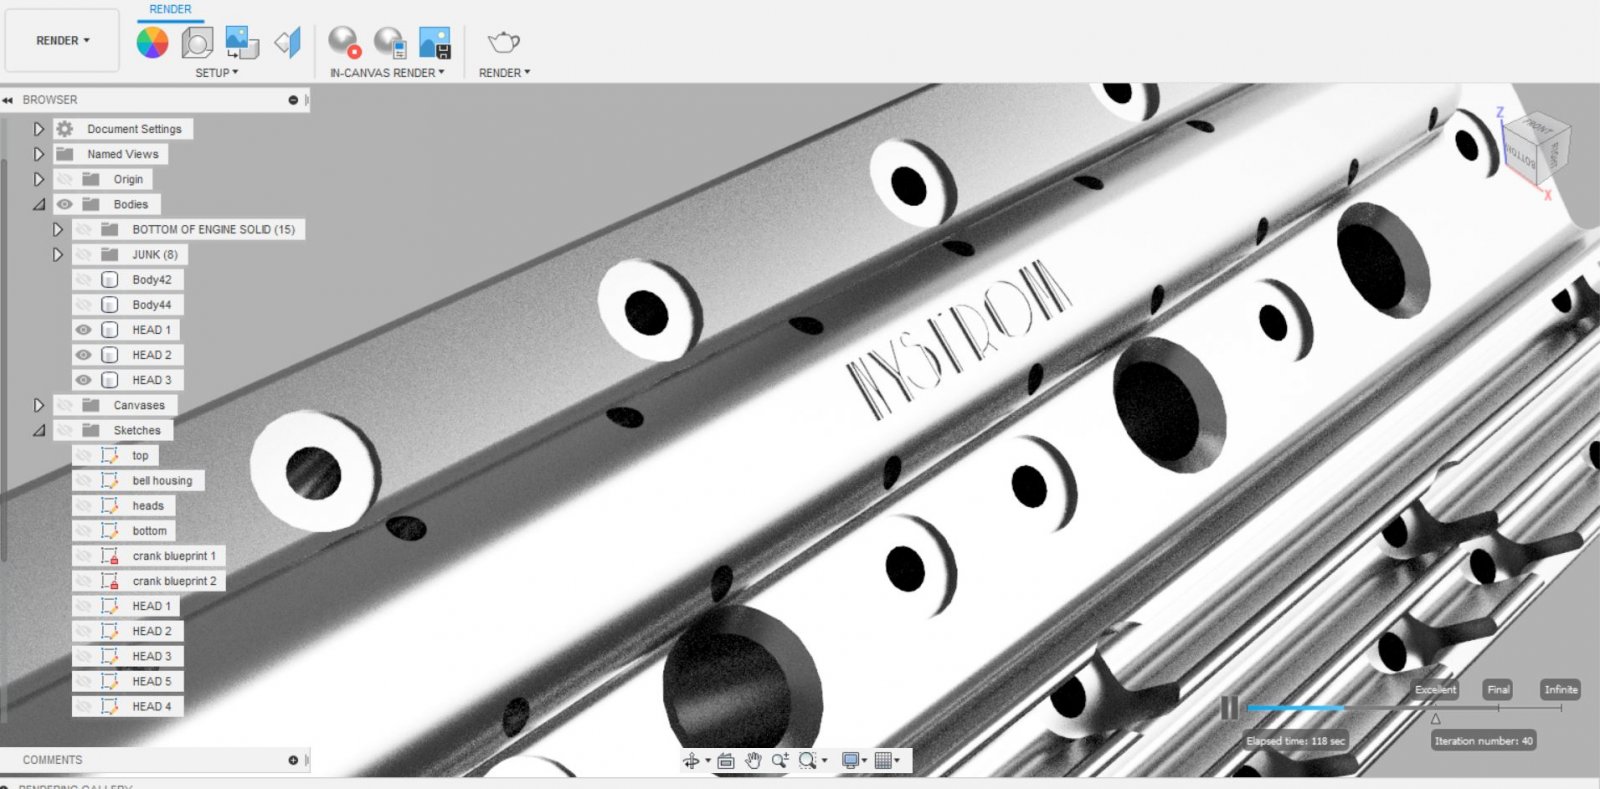Image resolution: width=1600 pixels, height=789 pixels.
Task: Click the ViewCube in the viewport
Action: (x=1537, y=150)
